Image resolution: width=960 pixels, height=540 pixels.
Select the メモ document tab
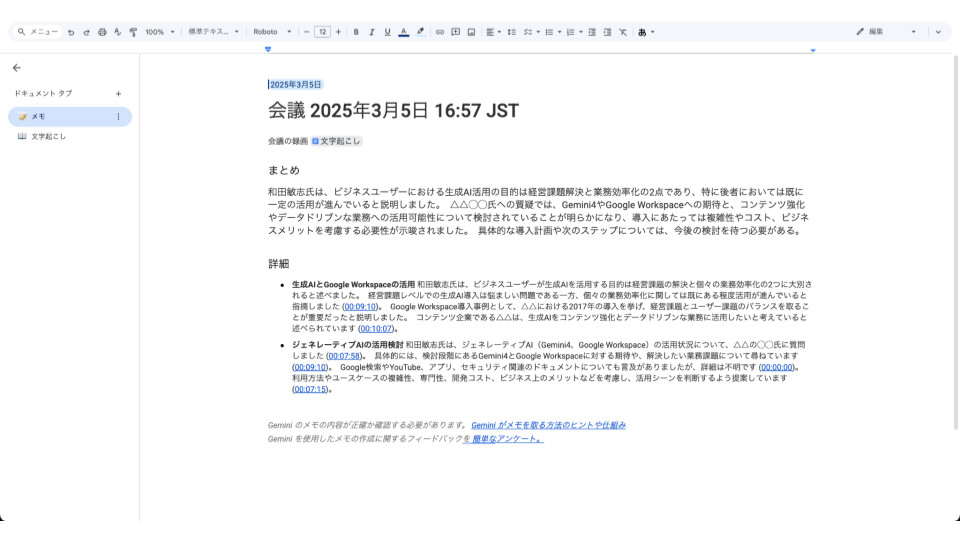(x=38, y=117)
